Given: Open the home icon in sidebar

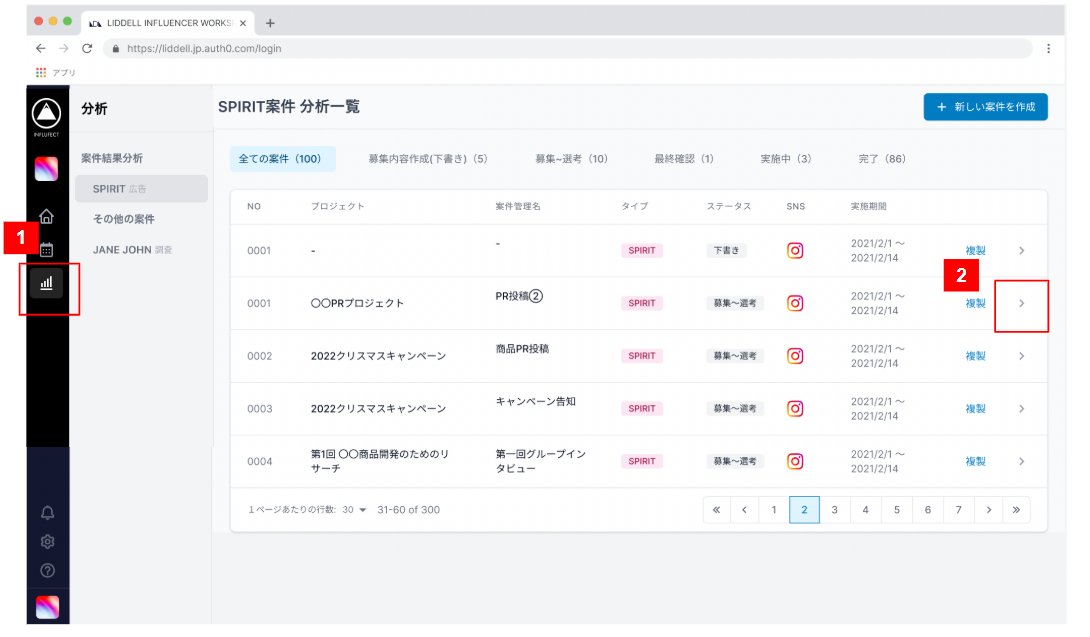Looking at the screenshot, I should 47,216.
